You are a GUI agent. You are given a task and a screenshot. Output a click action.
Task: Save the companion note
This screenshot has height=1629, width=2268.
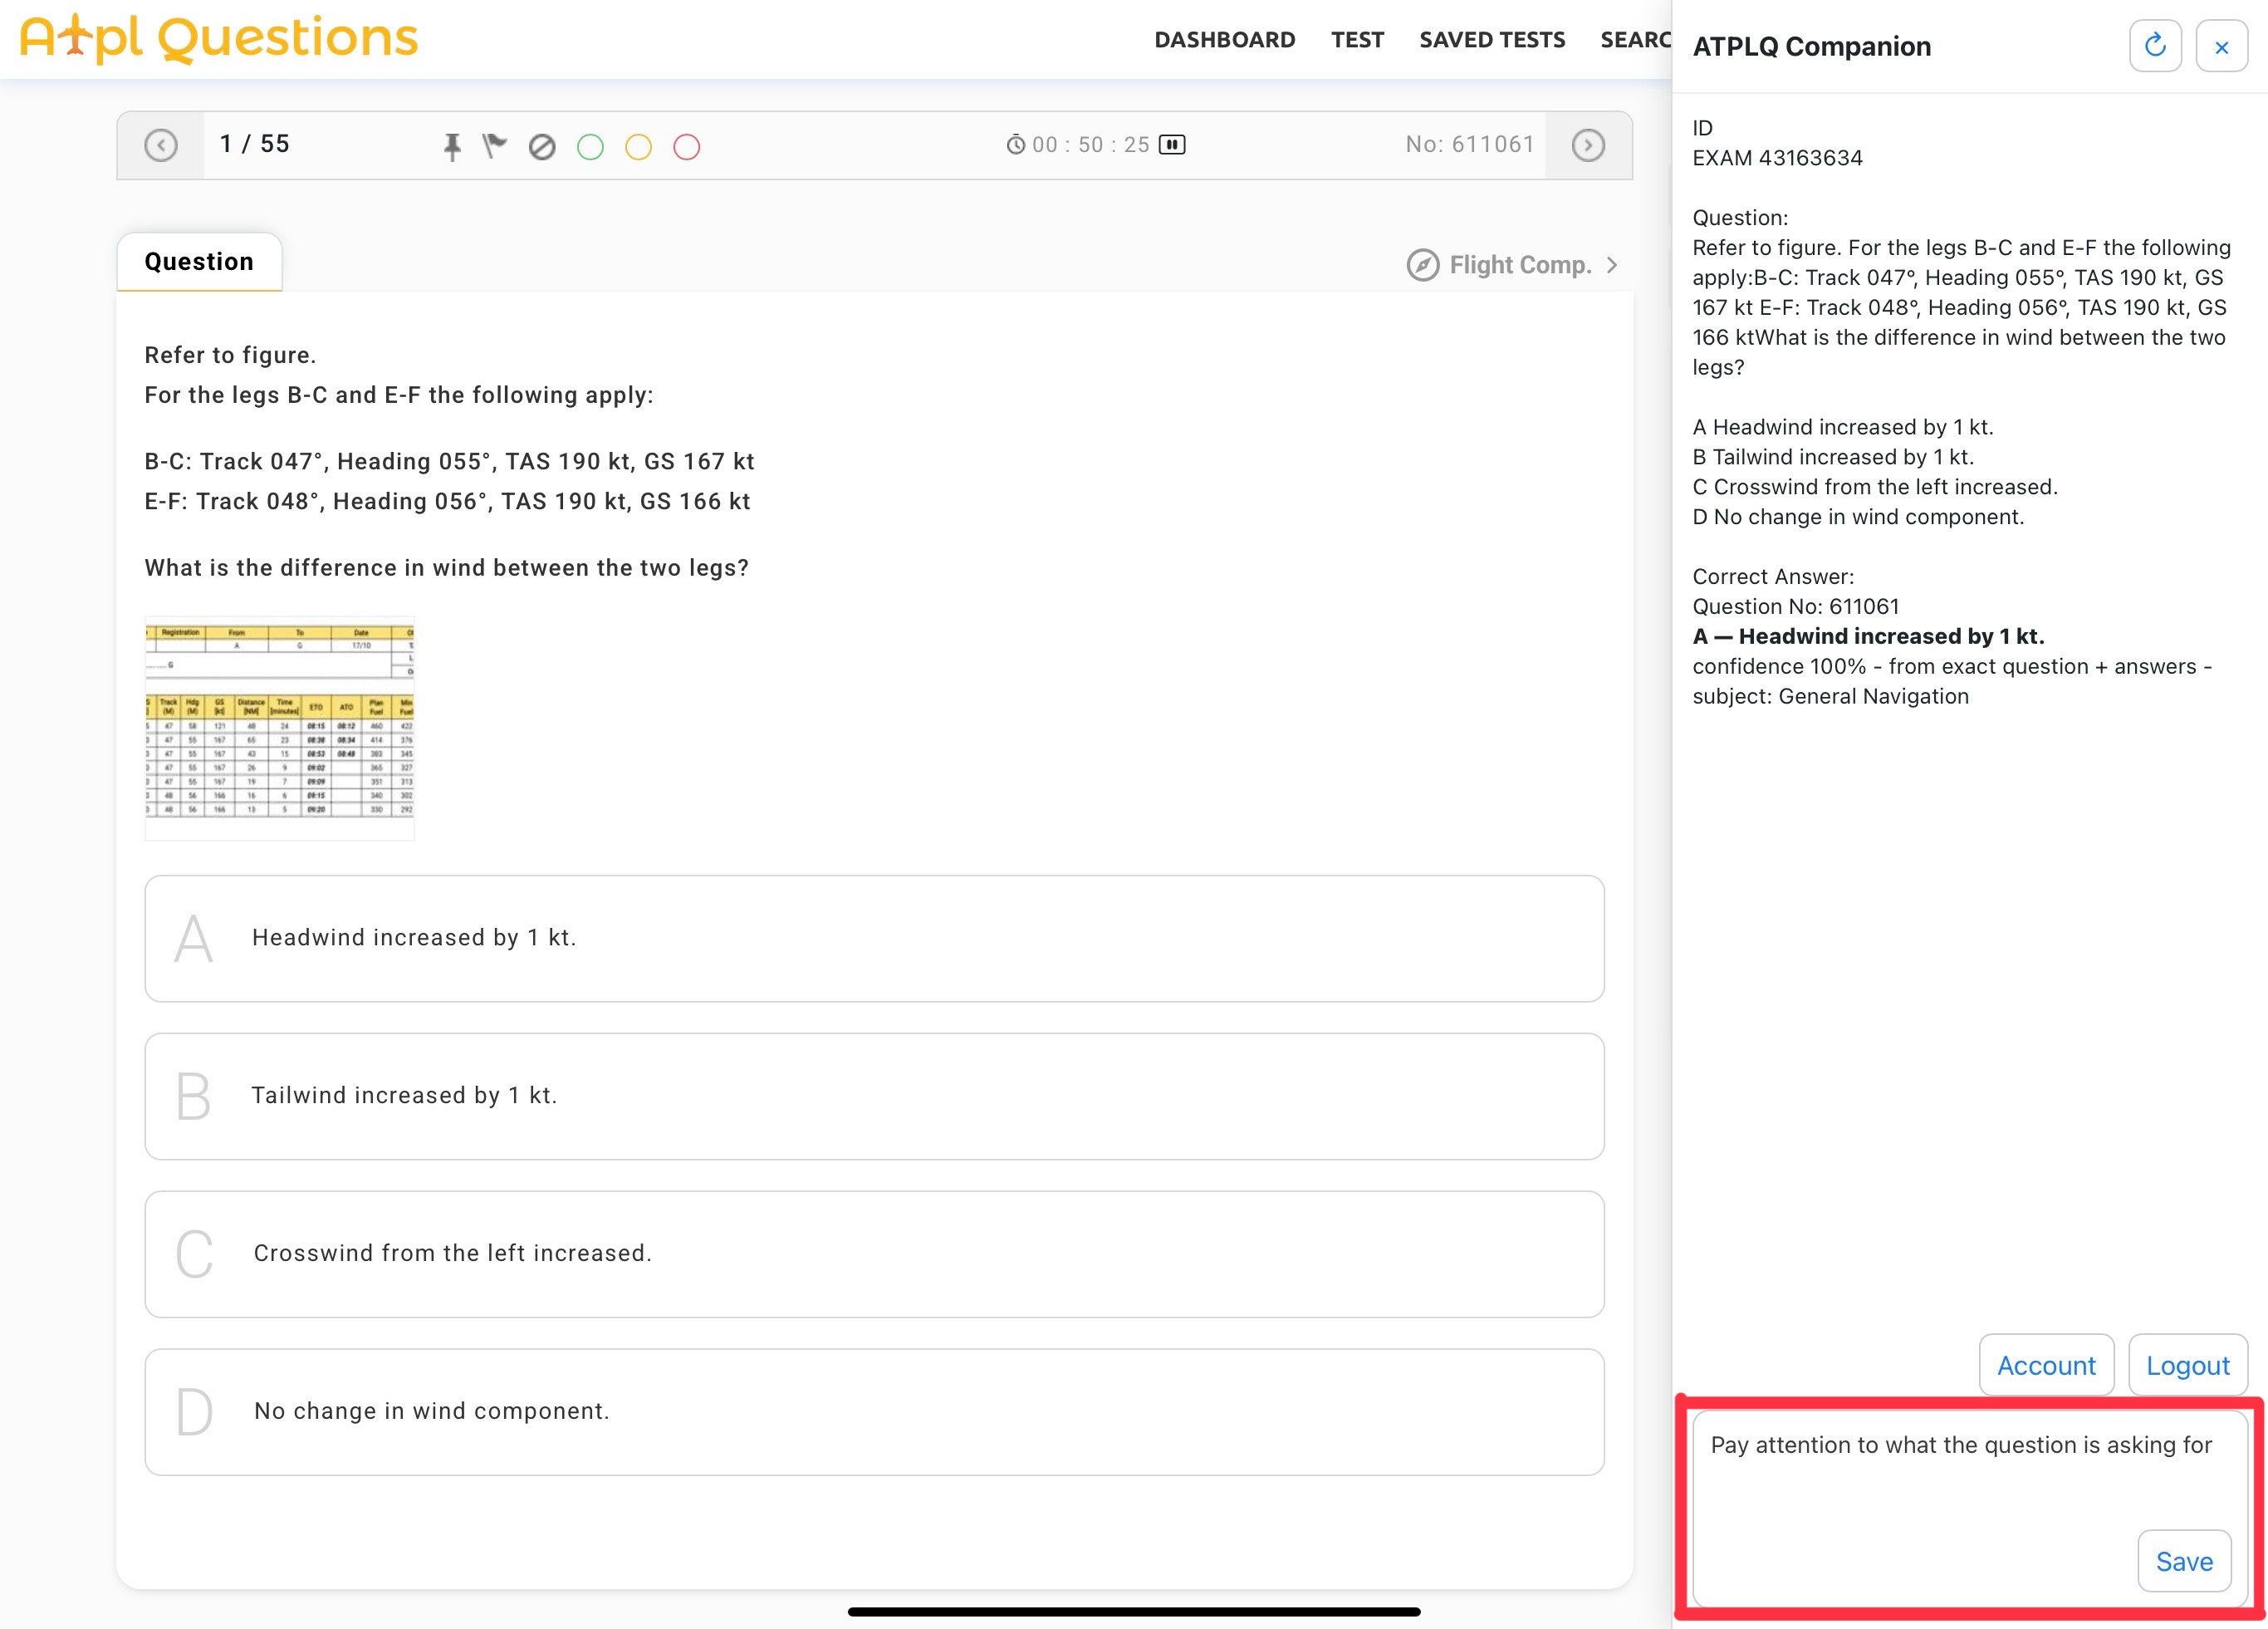point(2184,1561)
